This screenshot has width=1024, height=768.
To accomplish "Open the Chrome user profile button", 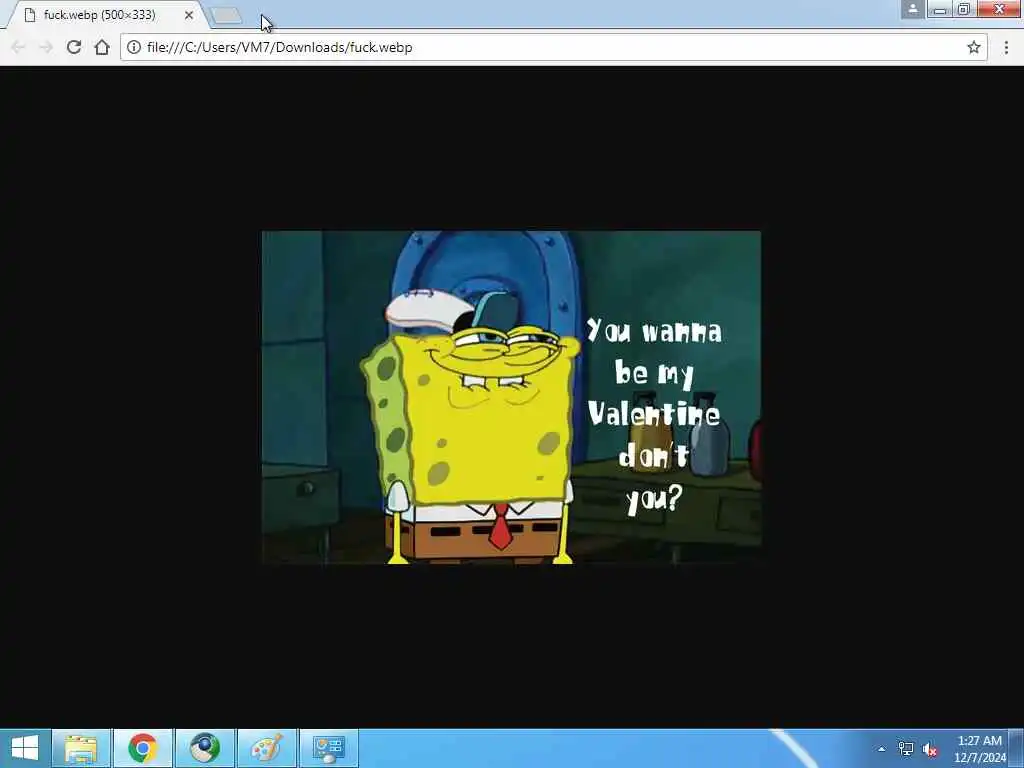I will 912,8.
